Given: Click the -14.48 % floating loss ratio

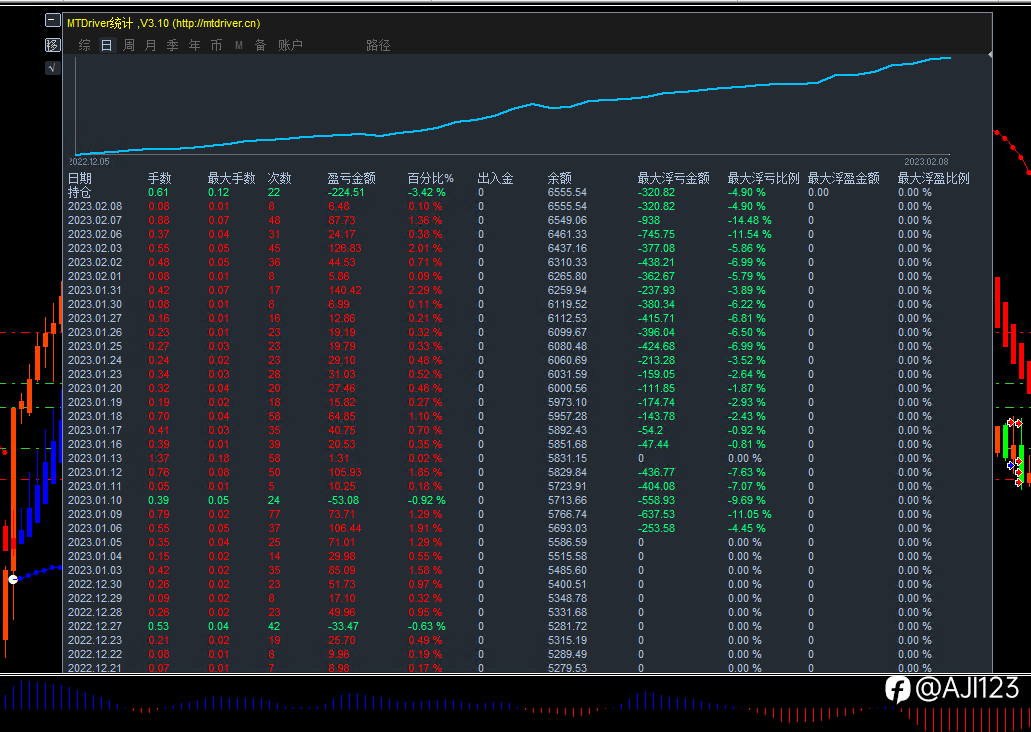Looking at the screenshot, I should pos(750,220).
